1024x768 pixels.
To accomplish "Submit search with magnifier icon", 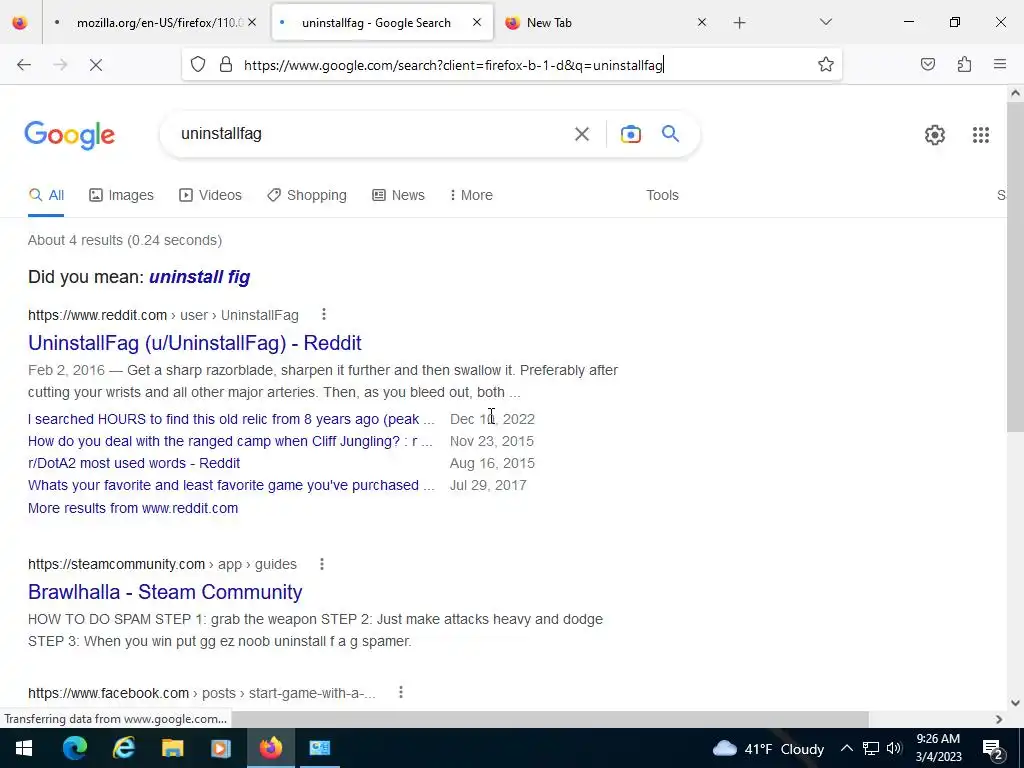I will click(x=670, y=134).
